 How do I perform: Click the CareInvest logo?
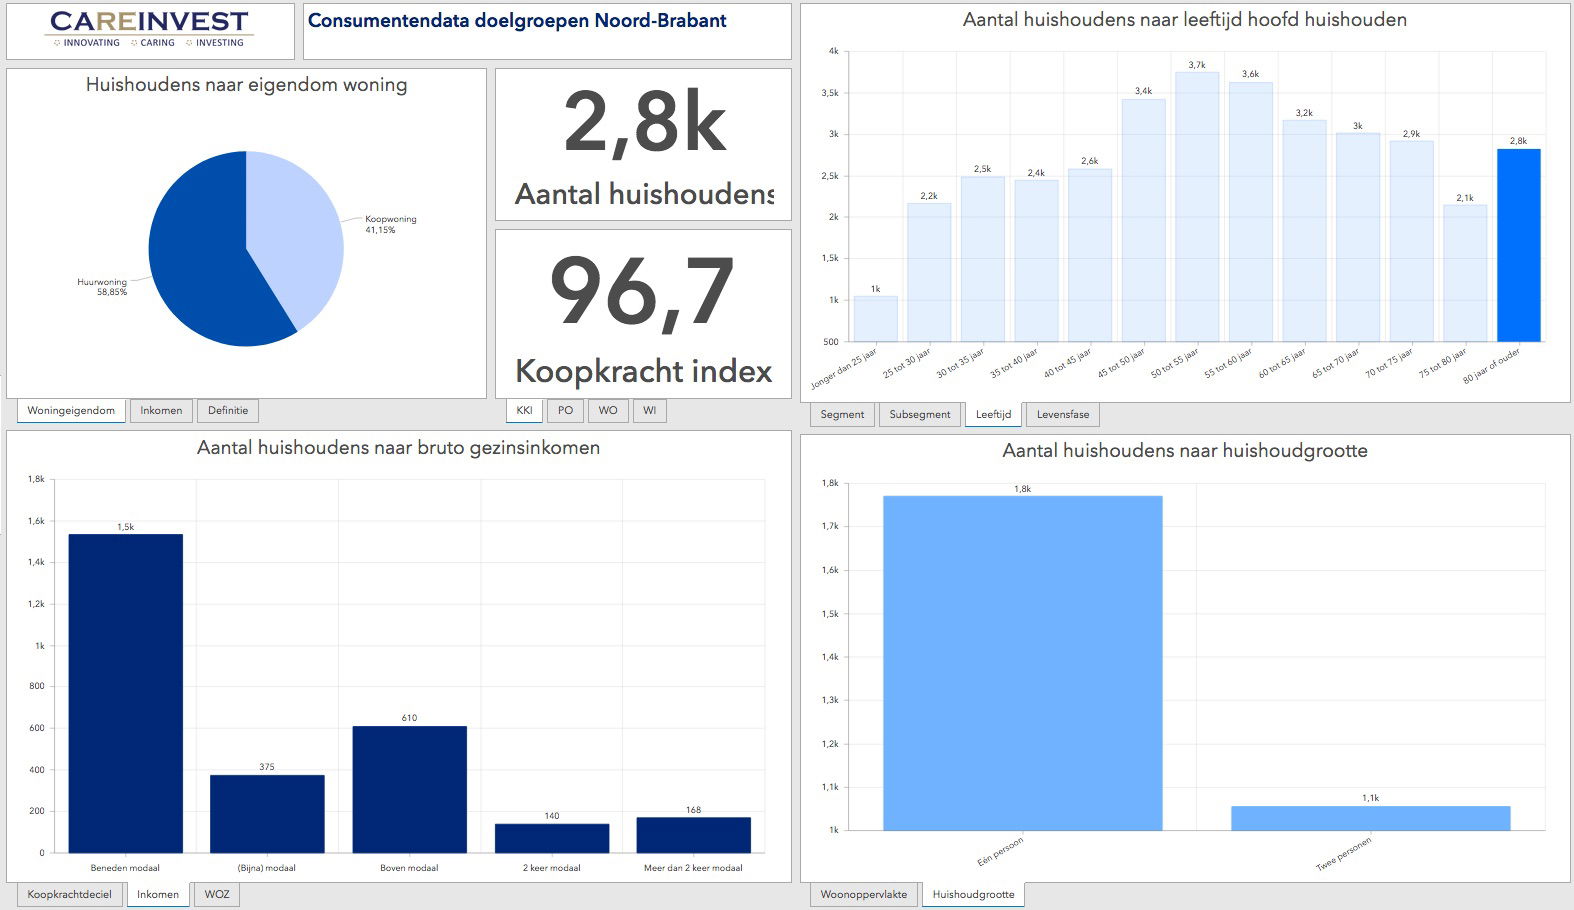(x=149, y=29)
